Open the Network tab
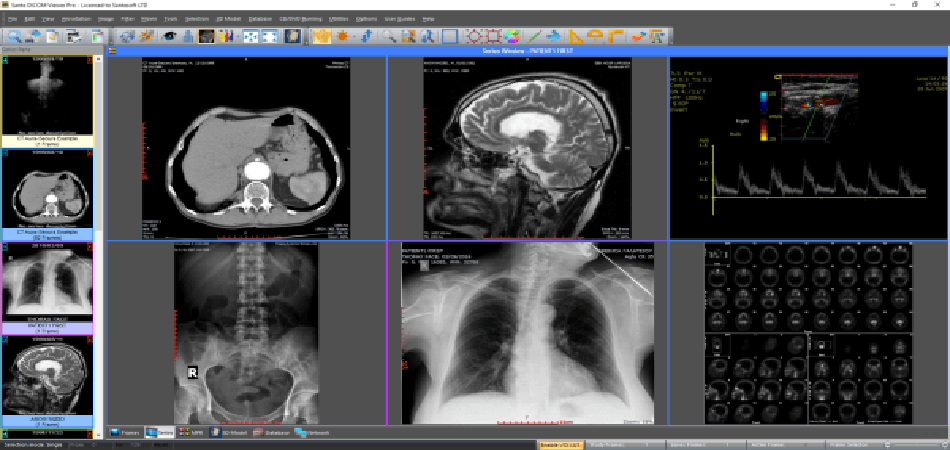The image size is (950, 450). pos(313,433)
